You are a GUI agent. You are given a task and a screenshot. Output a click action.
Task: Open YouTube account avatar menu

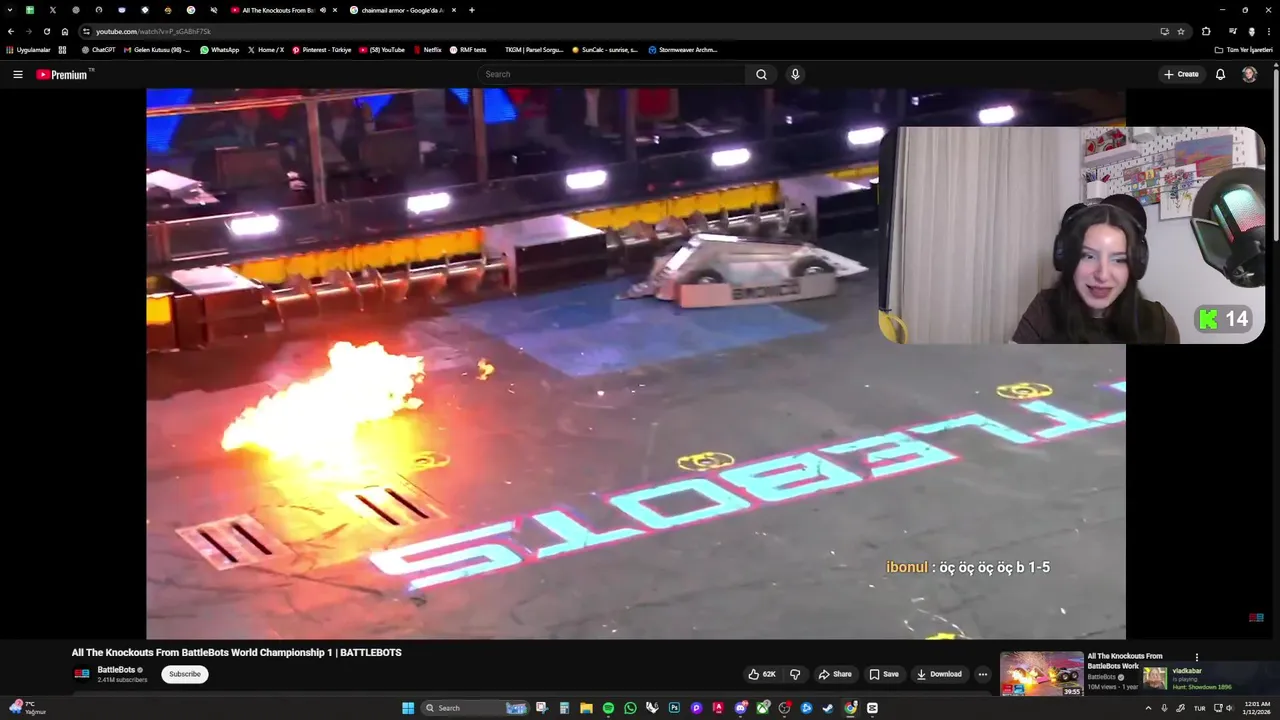point(1249,74)
